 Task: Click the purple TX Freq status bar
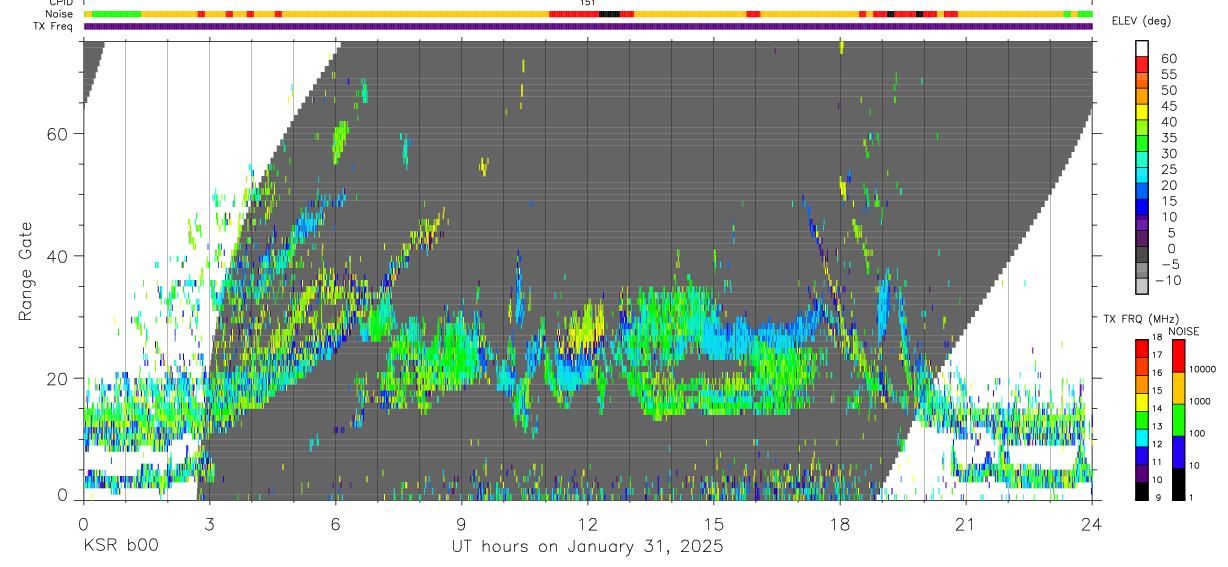click(x=588, y=26)
